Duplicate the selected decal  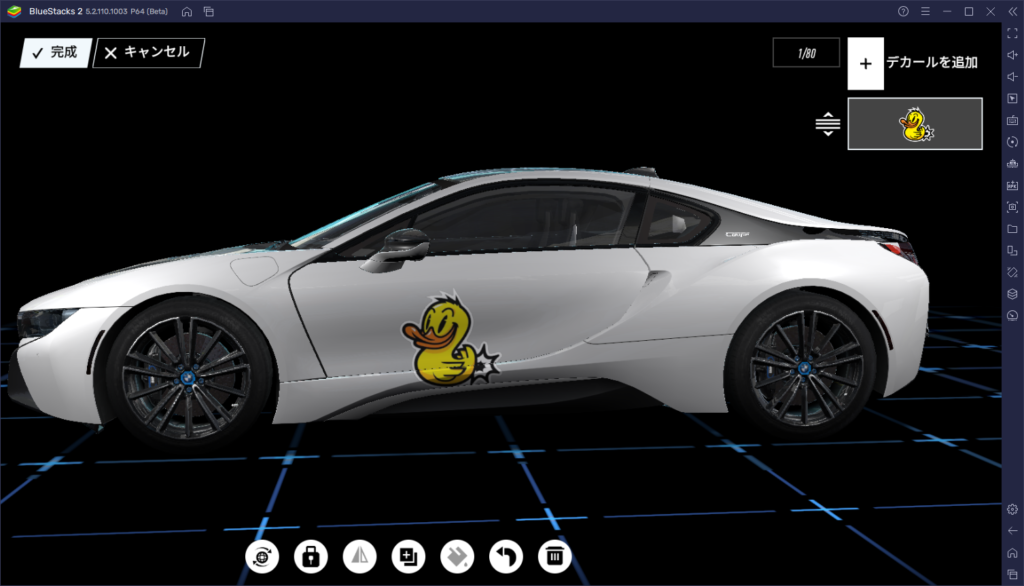[407, 556]
